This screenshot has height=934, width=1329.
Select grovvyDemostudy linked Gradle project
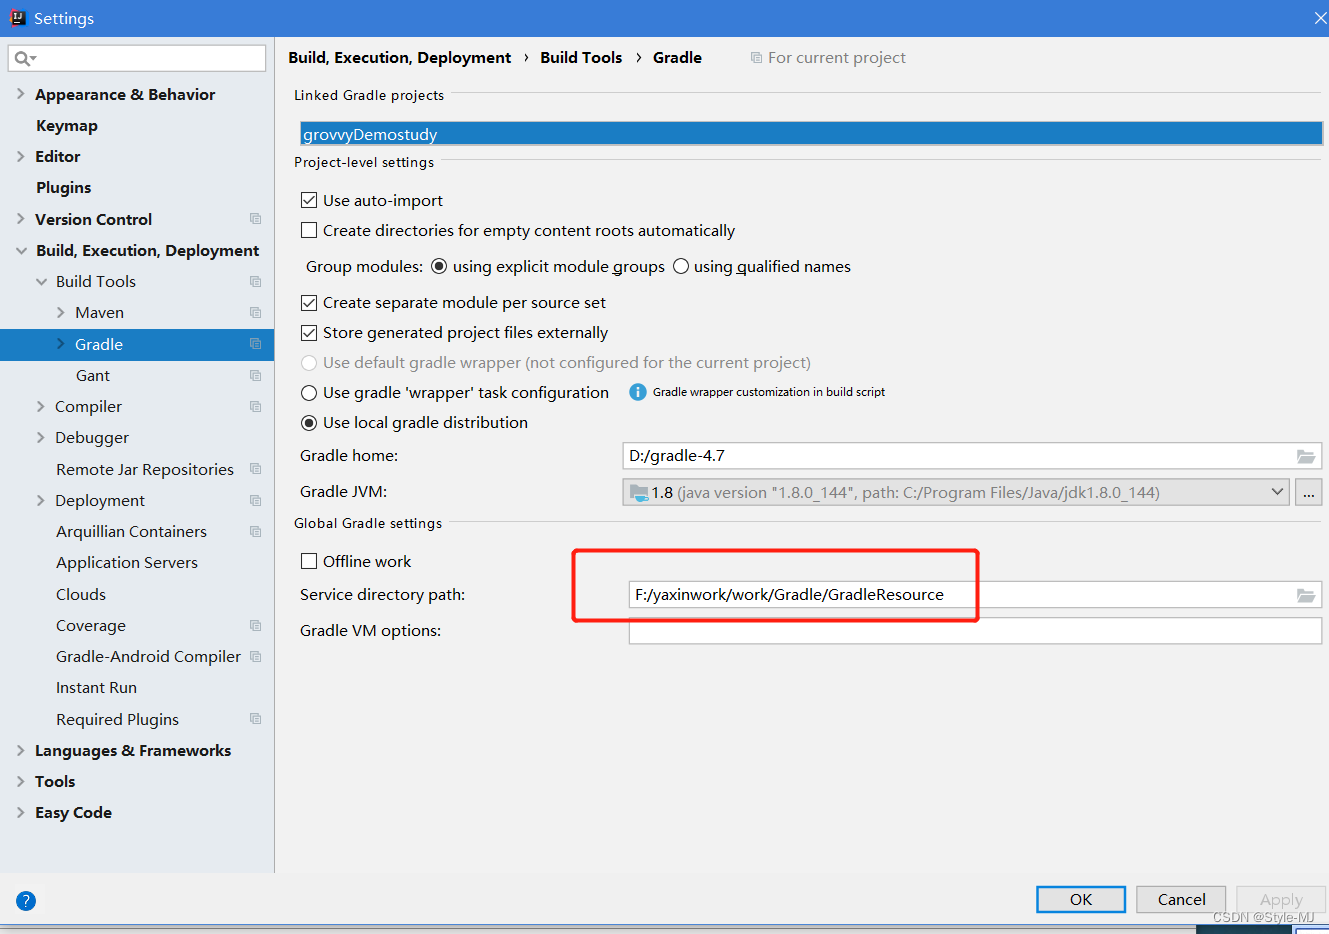[811, 134]
